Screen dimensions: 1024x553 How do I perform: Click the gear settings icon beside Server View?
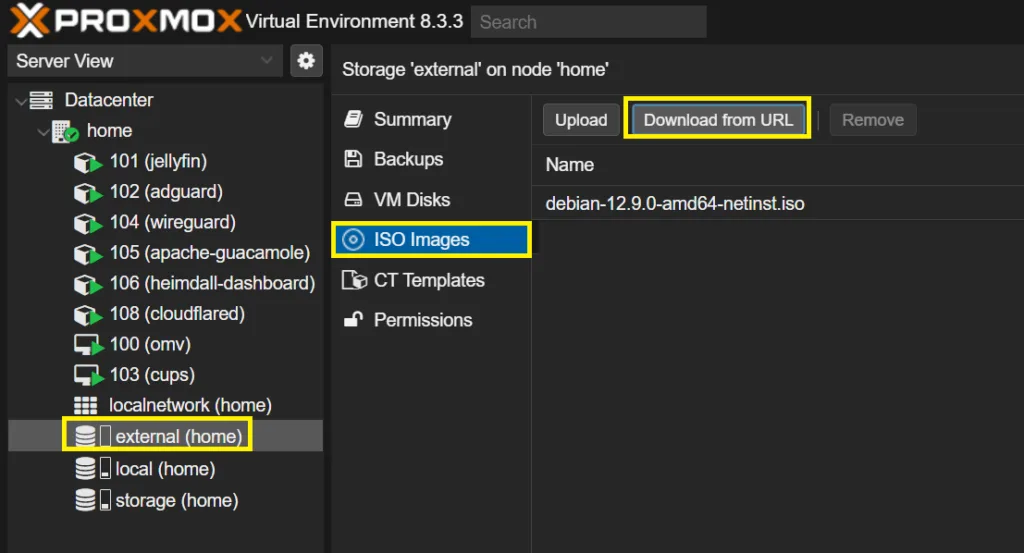[x=306, y=61]
